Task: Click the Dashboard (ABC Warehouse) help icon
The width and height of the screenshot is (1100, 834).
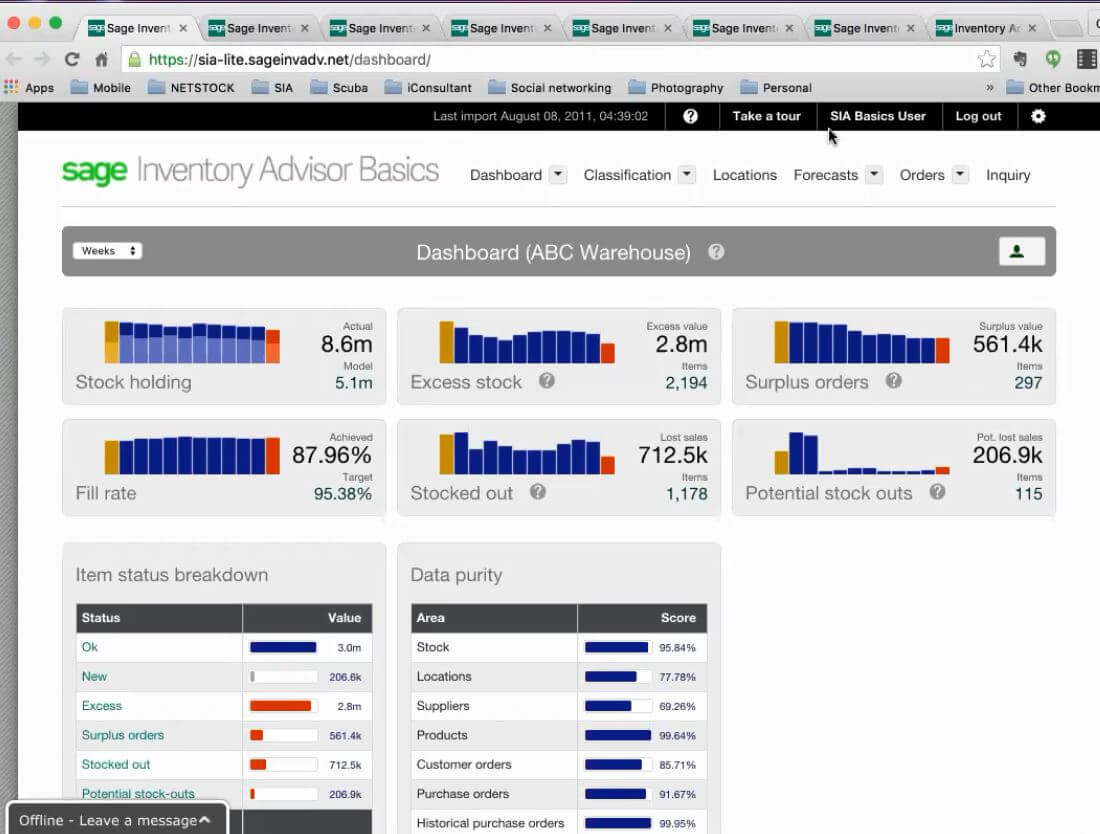Action: (716, 253)
